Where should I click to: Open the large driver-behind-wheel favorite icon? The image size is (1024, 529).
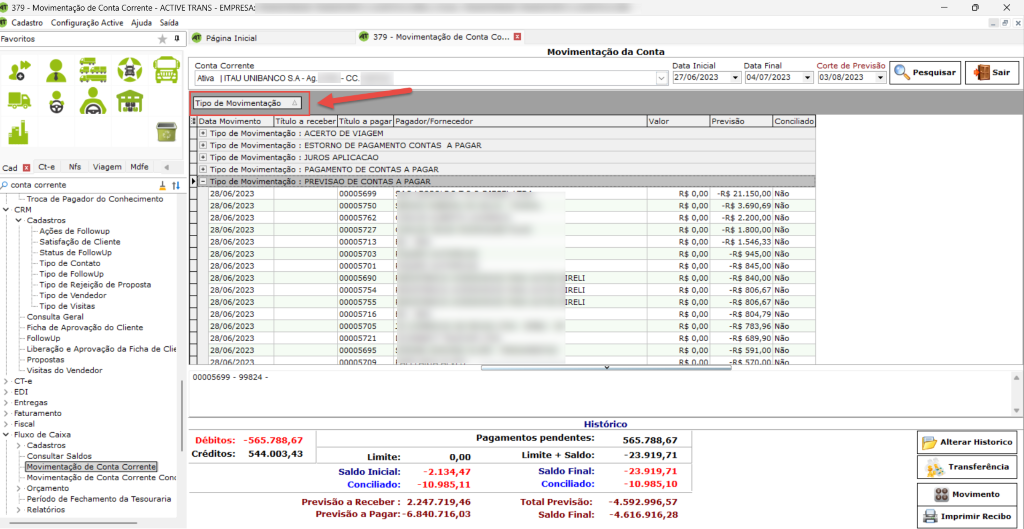pos(93,101)
